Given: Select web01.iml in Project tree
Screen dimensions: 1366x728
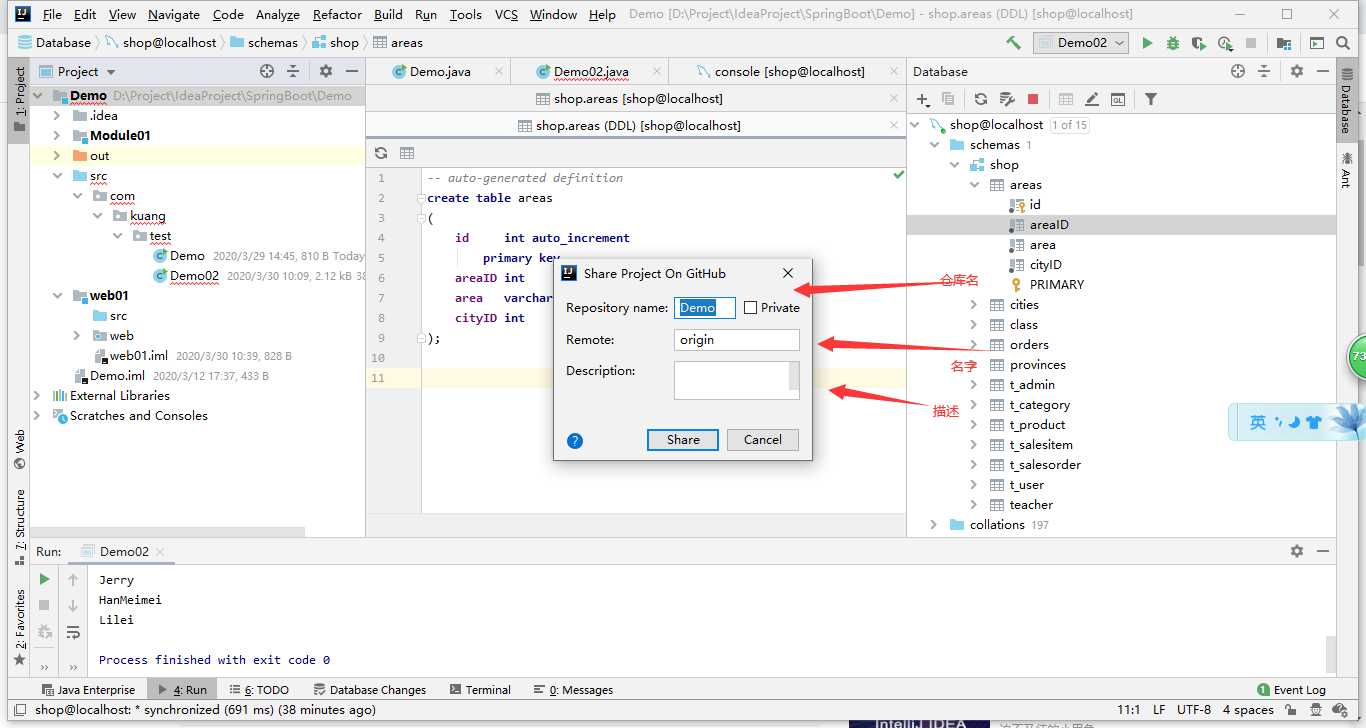Looking at the screenshot, I should point(139,356).
